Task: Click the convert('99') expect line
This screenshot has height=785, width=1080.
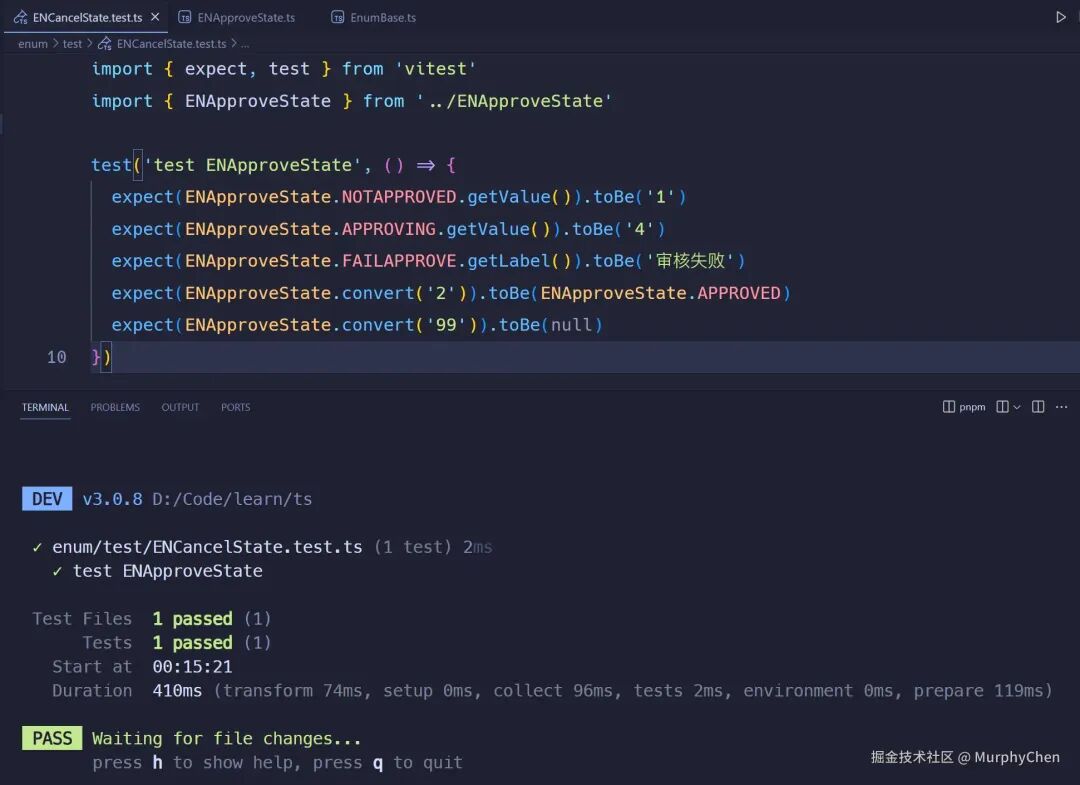Action: pyautogui.click(x=357, y=325)
